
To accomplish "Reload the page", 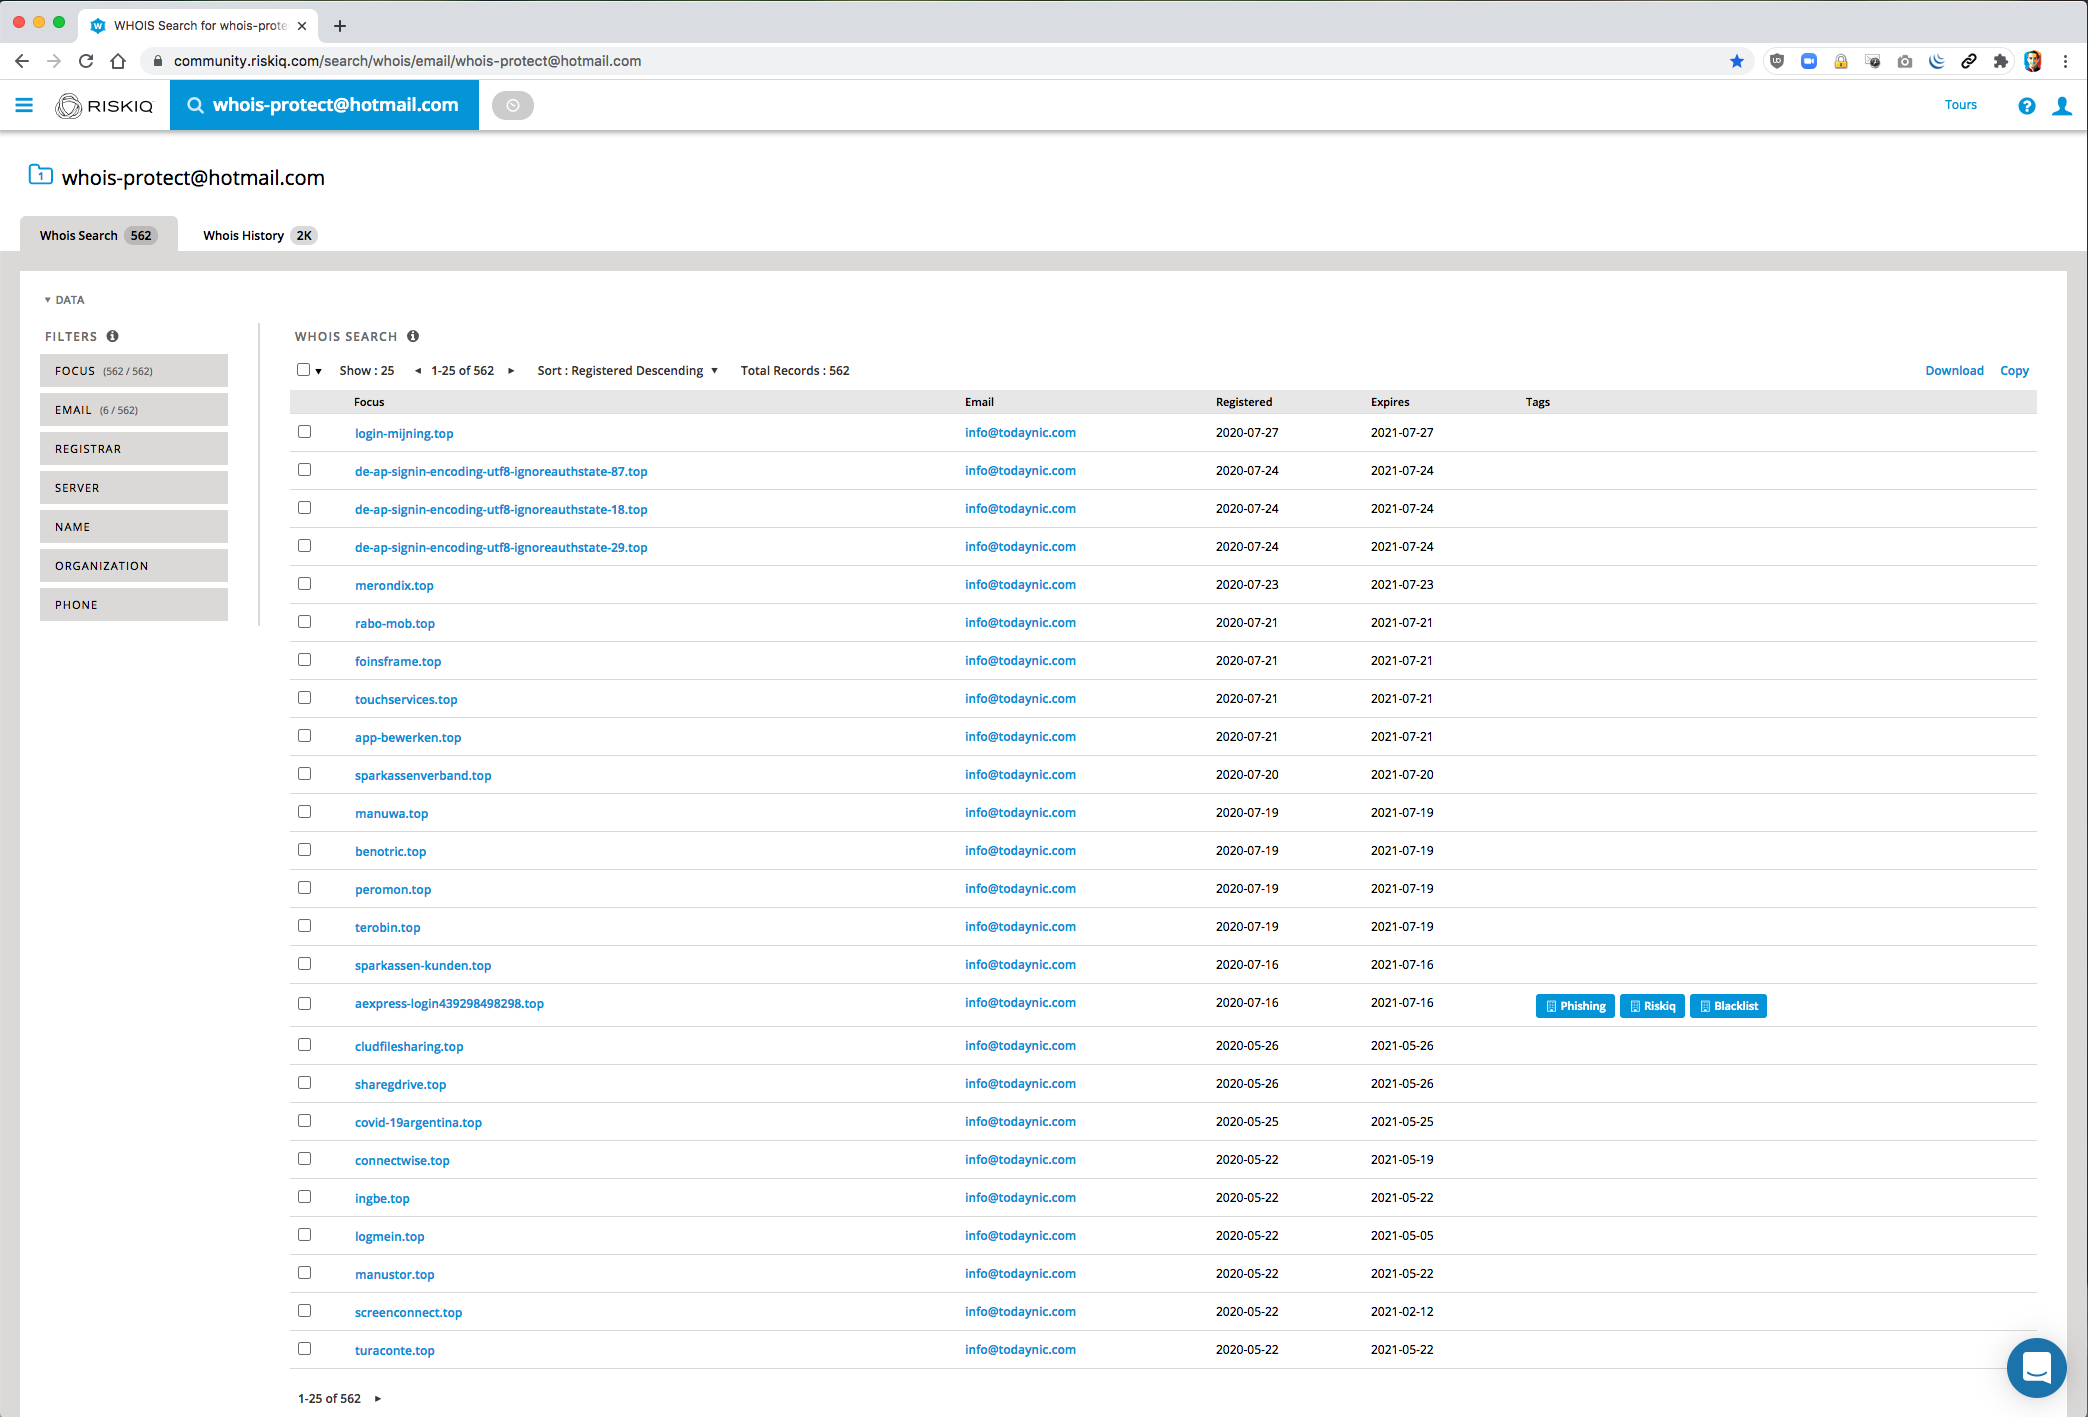I will point(86,61).
